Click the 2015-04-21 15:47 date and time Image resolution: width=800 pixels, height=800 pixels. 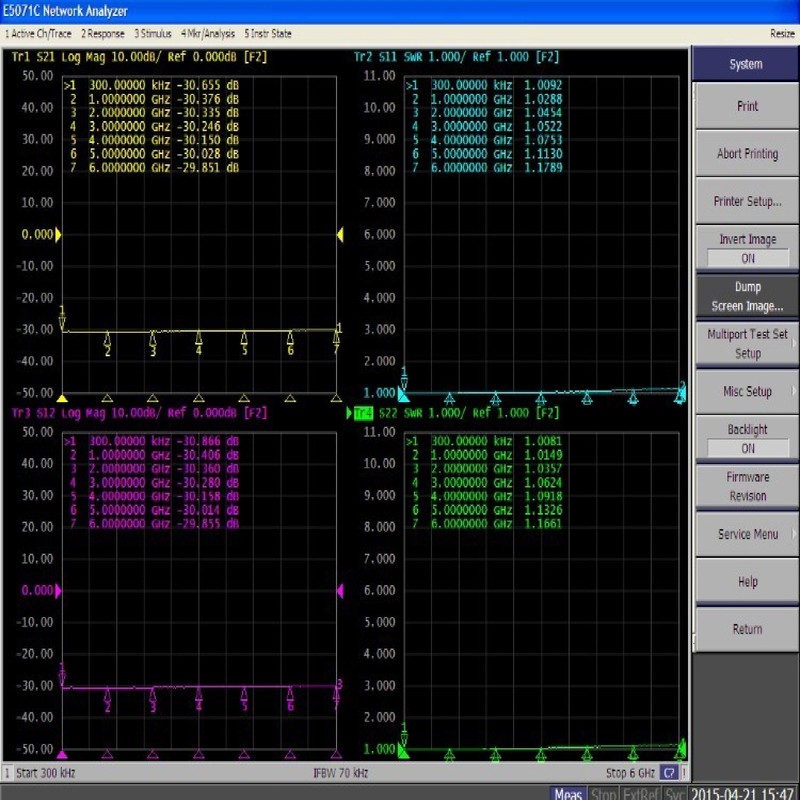(x=742, y=793)
